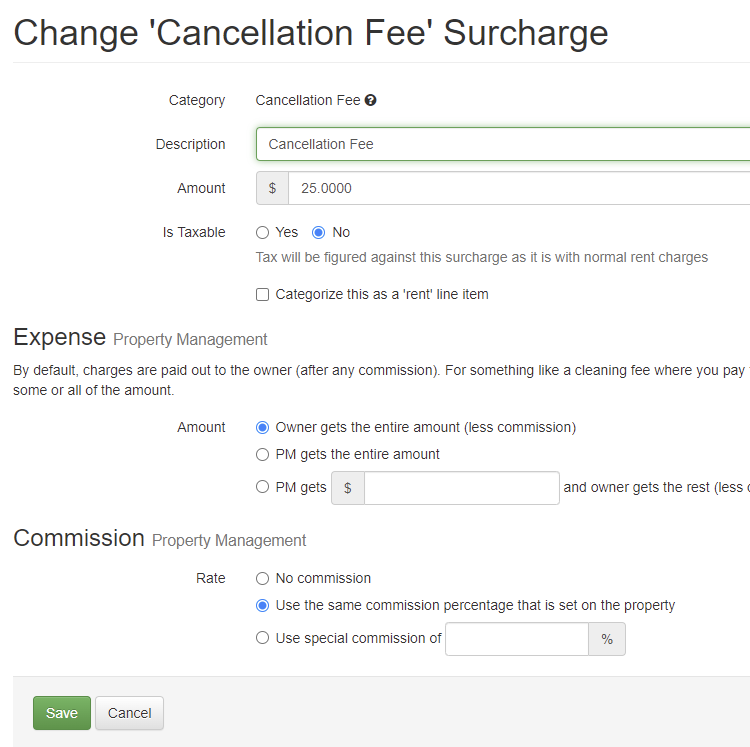Viewport: 750px width, 747px height.
Task: Click the PM gets dollar amount input
Action: (x=462, y=488)
